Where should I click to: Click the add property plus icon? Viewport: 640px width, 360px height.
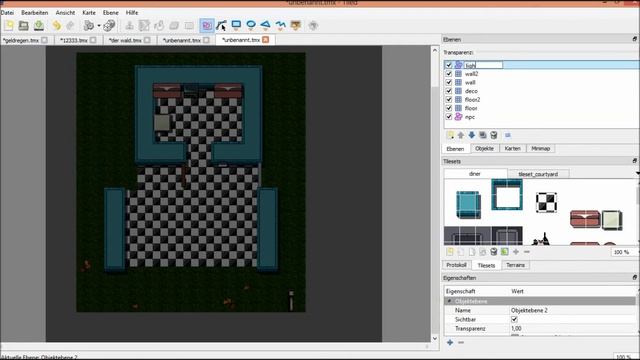pyautogui.click(x=450, y=342)
